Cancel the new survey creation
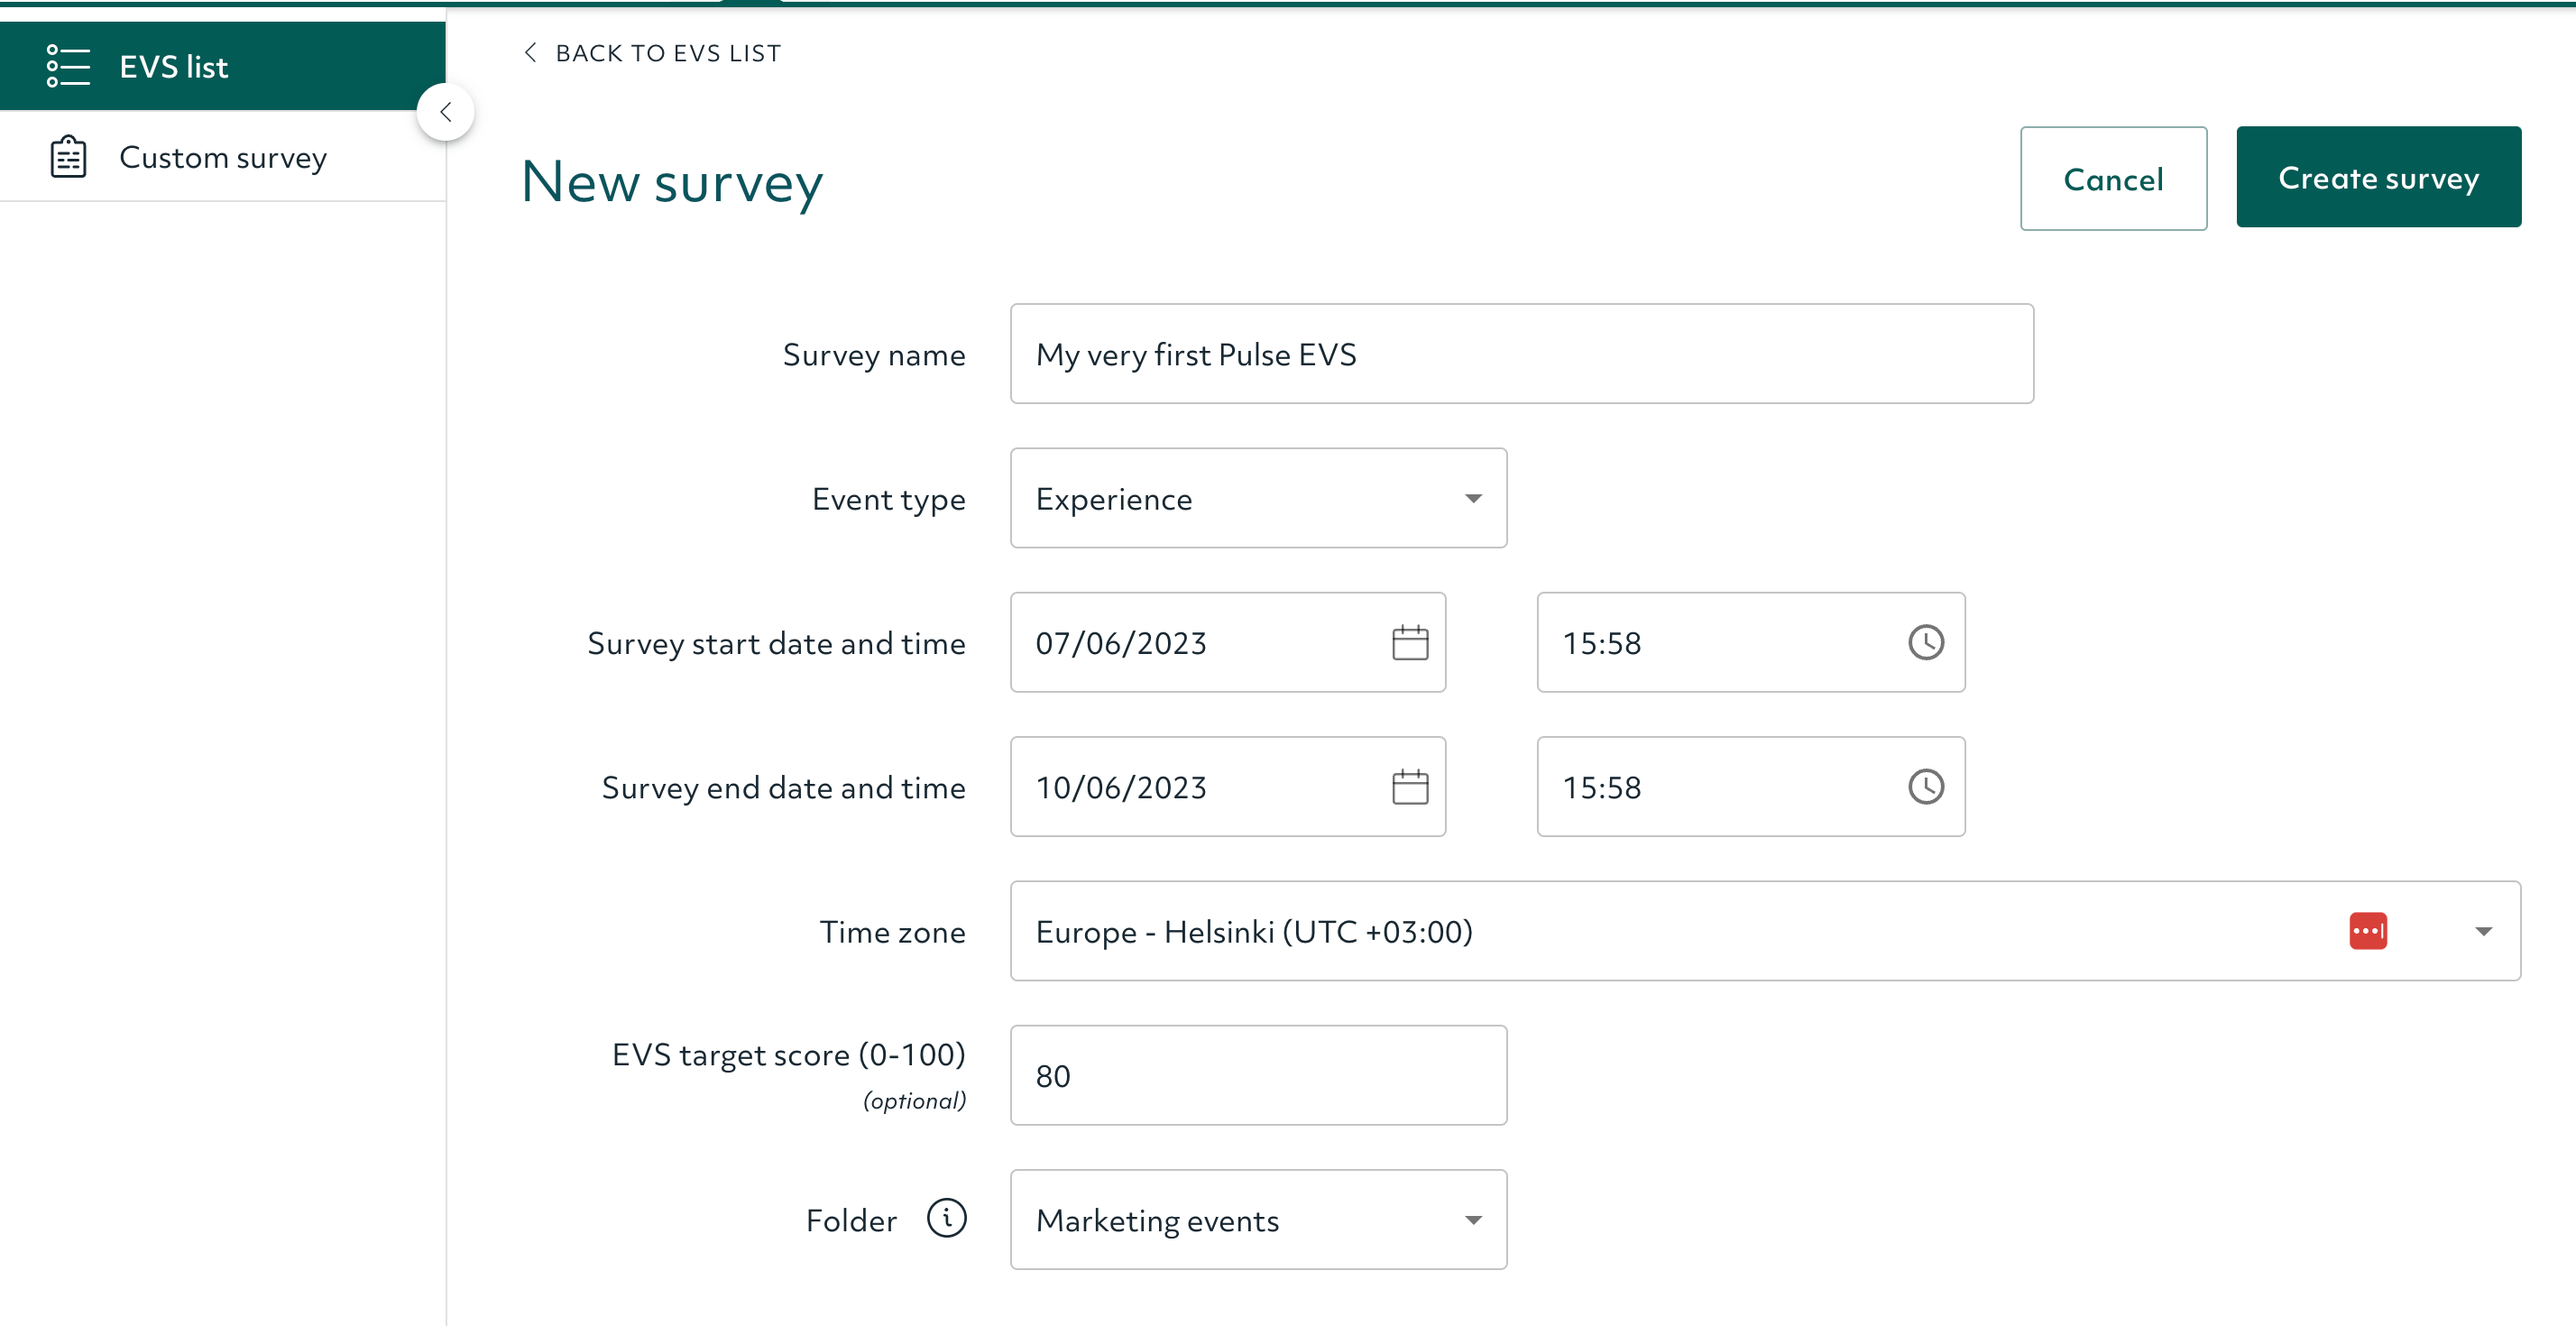This screenshot has height=1326, width=2576. 2113,179
